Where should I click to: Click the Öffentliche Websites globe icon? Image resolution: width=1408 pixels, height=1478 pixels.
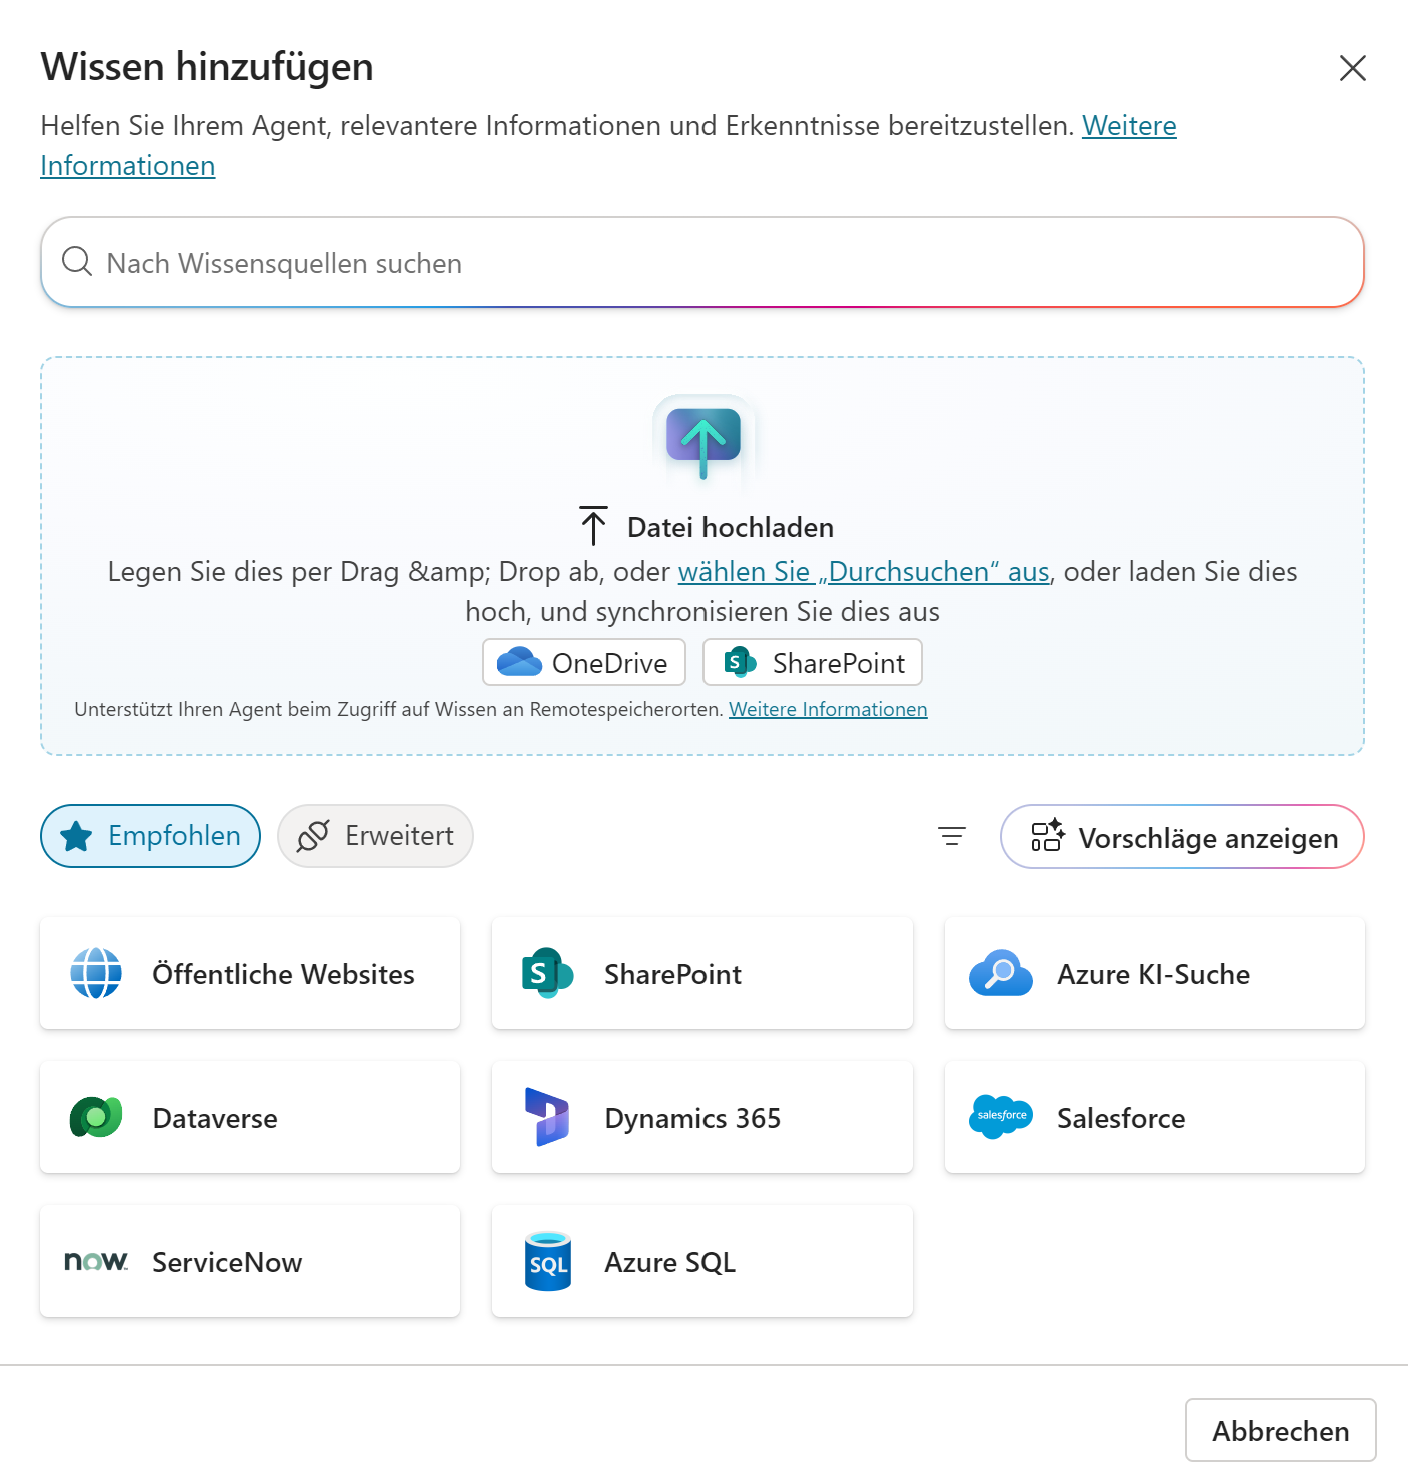pos(96,973)
